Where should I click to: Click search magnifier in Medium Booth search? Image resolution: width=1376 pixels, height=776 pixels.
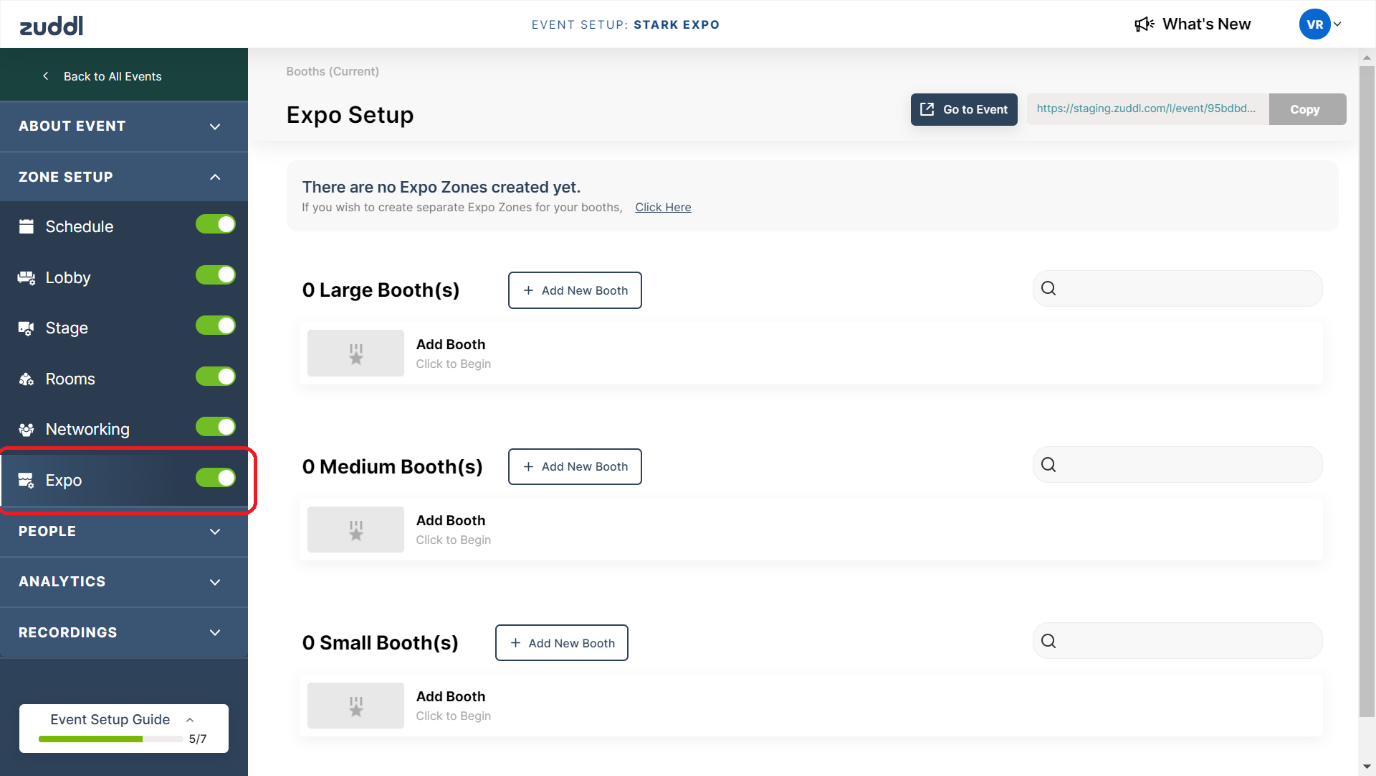[x=1048, y=464]
